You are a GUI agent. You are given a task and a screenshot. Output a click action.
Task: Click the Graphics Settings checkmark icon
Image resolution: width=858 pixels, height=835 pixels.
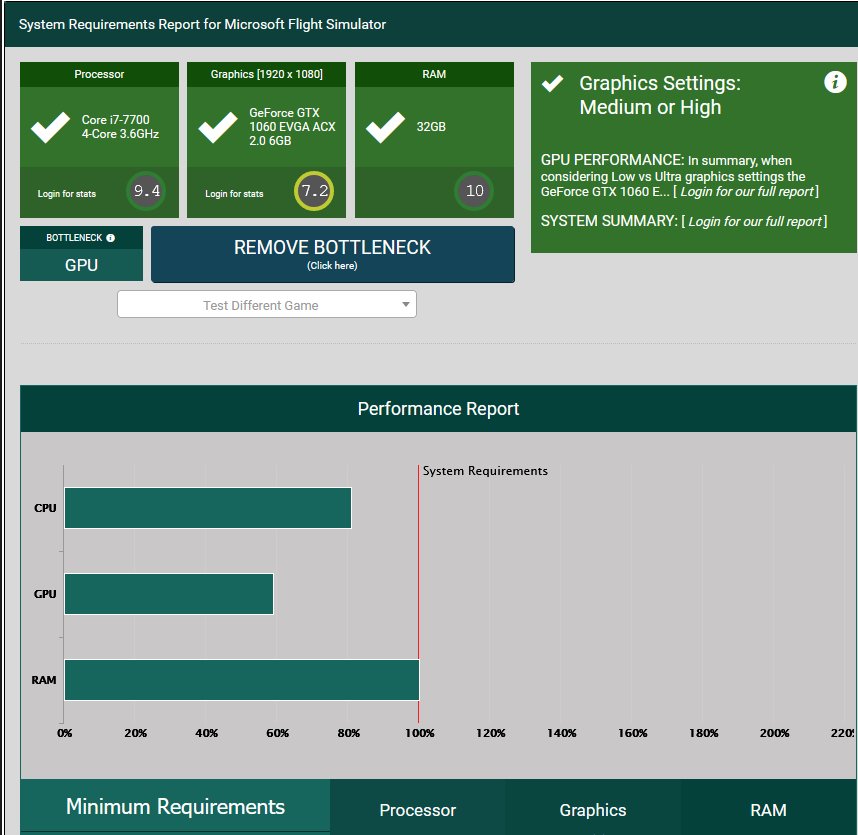(x=552, y=83)
